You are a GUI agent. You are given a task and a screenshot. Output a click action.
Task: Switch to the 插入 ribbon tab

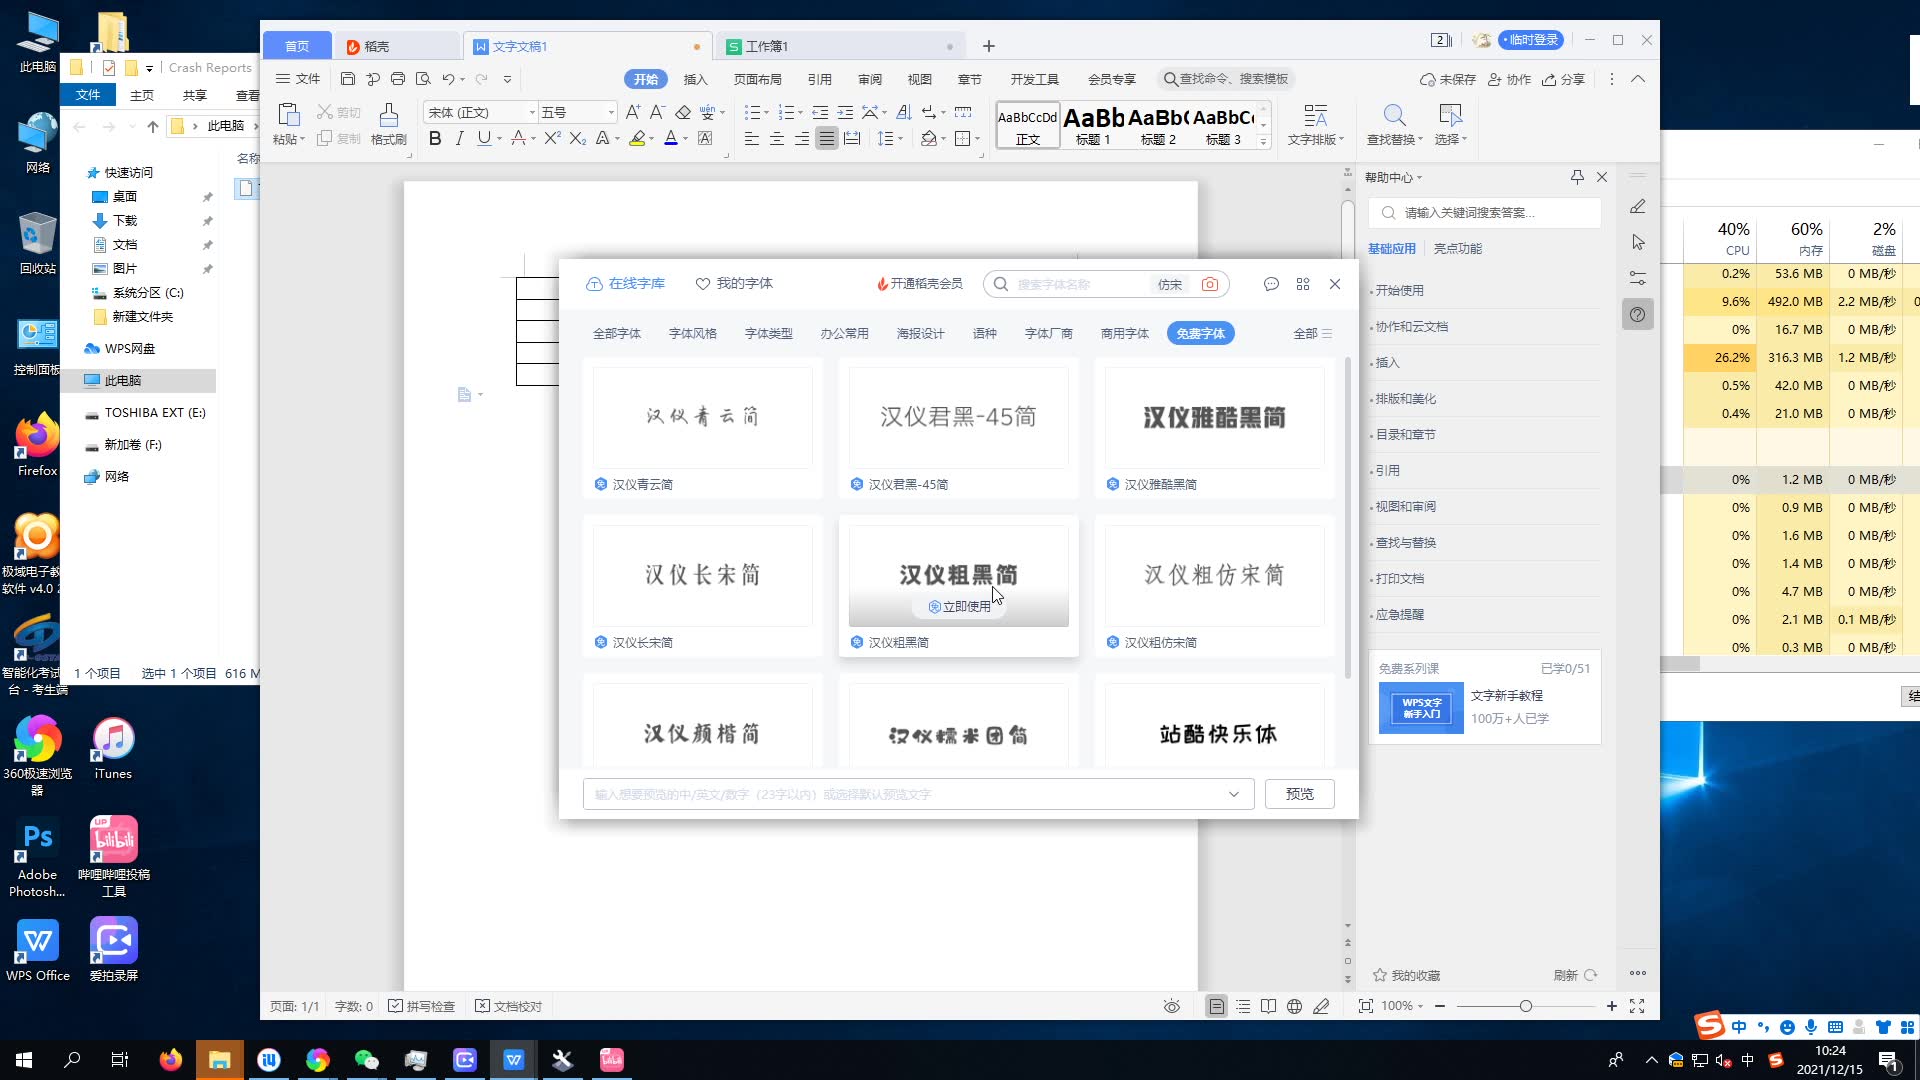696,79
